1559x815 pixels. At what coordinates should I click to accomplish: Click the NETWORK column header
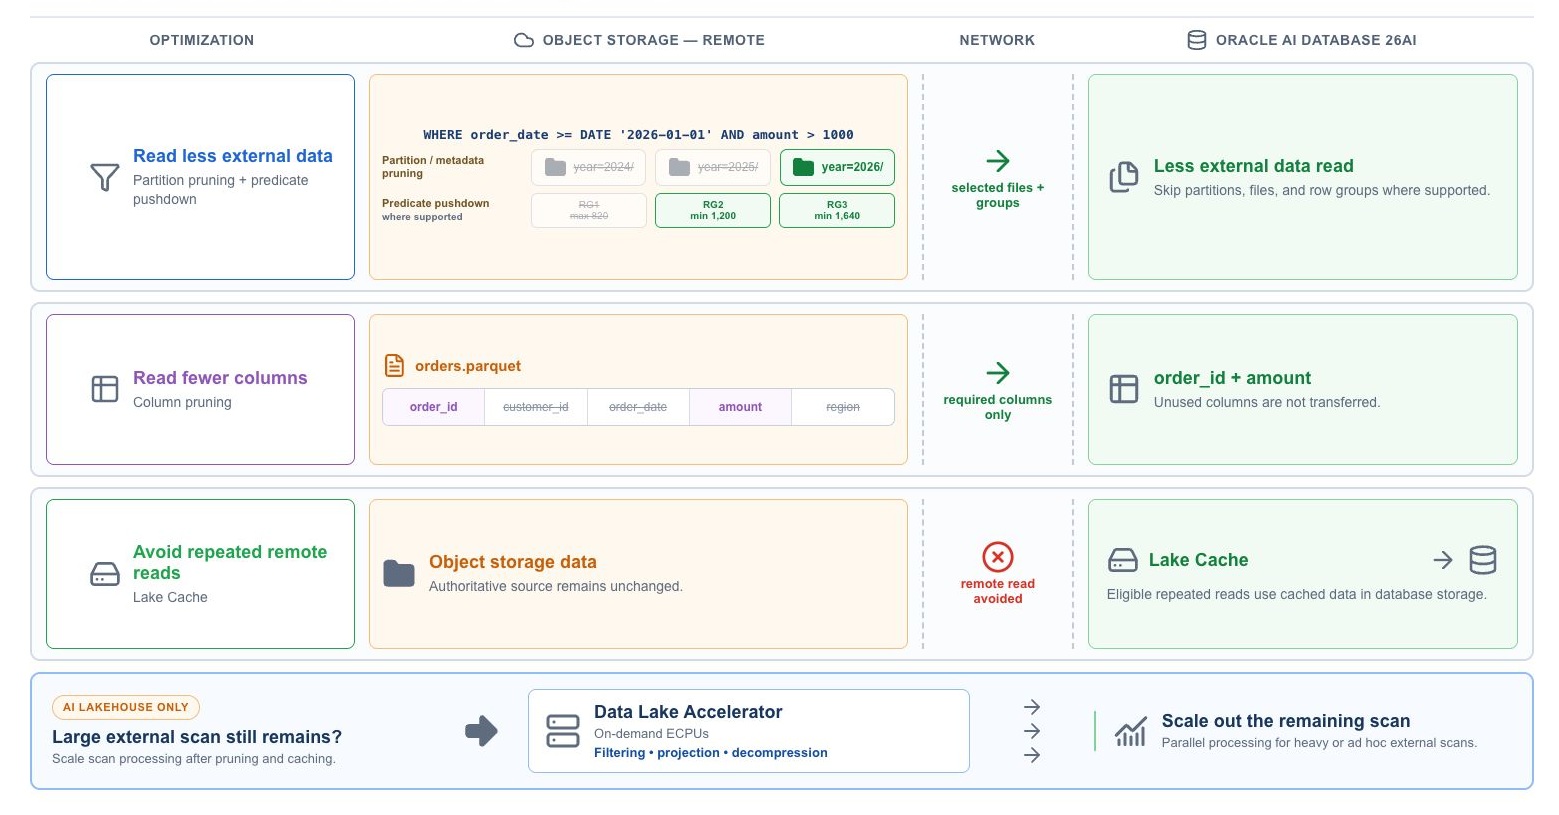pos(997,40)
